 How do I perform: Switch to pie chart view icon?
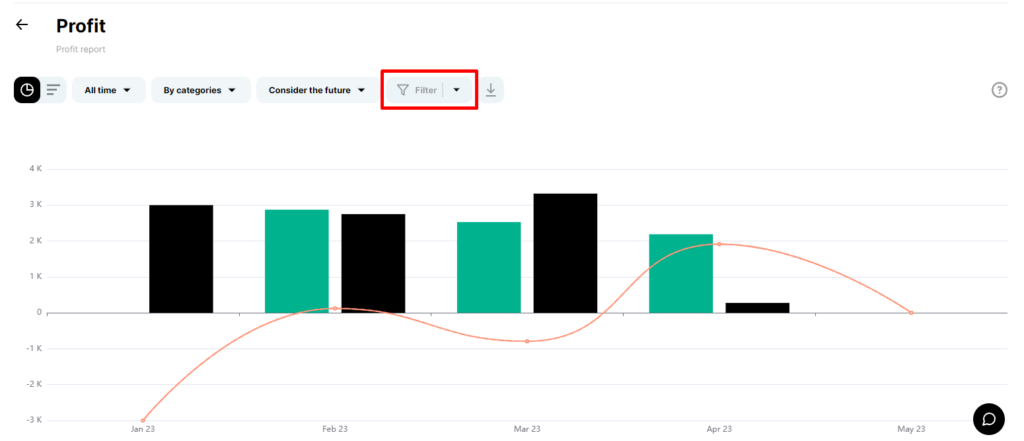[x=27, y=90]
